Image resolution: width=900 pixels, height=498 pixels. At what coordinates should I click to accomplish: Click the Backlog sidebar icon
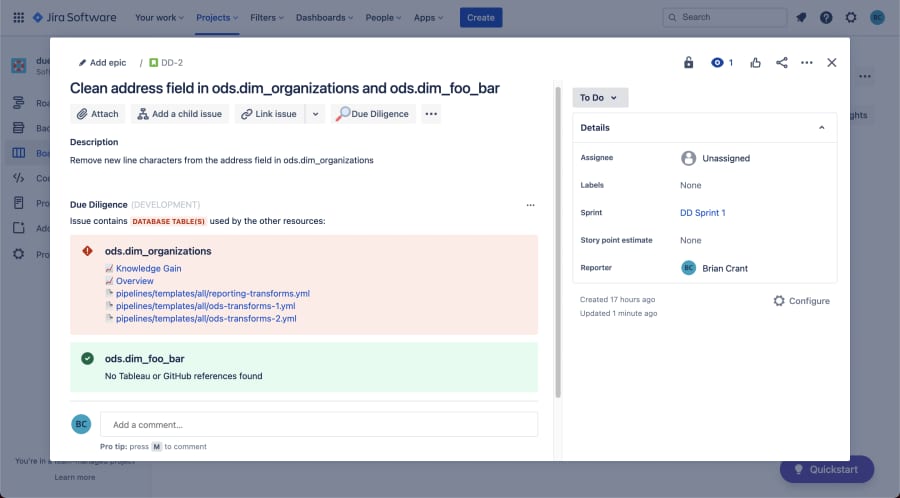[x=18, y=127]
